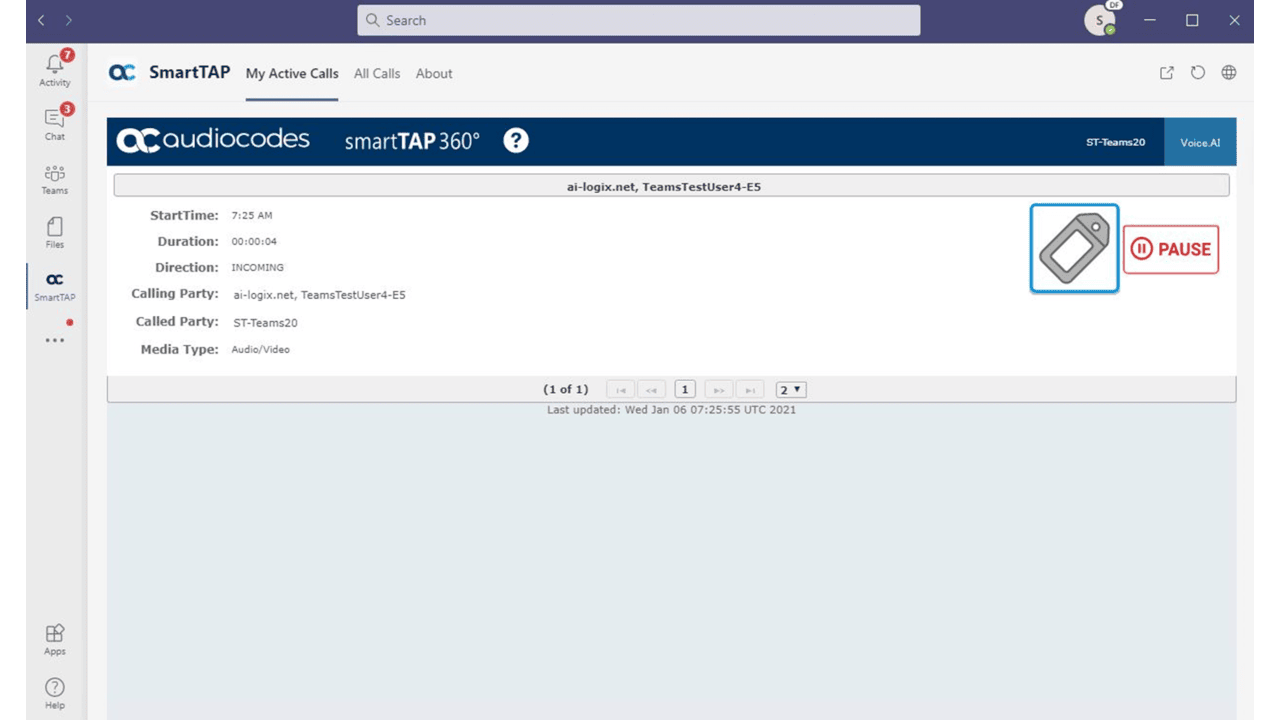The width and height of the screenshot is (1280, 720).
Task: Click the smartTAP 360 help question mark
Action: pyautogui.click(x=516, y=141)
